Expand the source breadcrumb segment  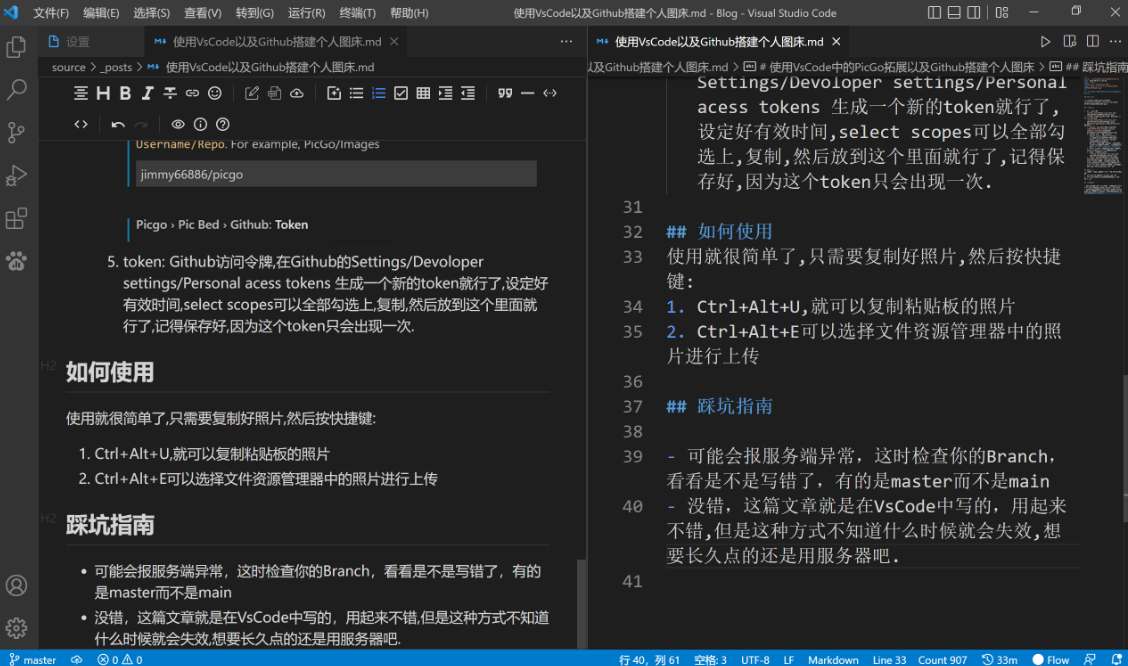click(x=68, y=67)
